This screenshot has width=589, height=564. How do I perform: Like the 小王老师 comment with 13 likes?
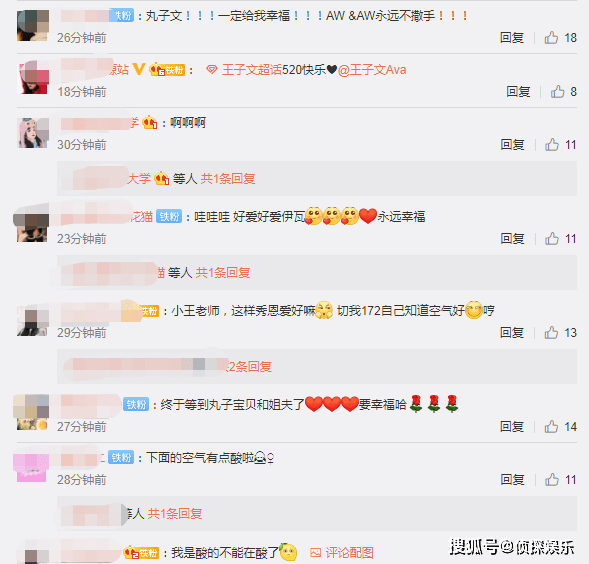click(551, 332)
